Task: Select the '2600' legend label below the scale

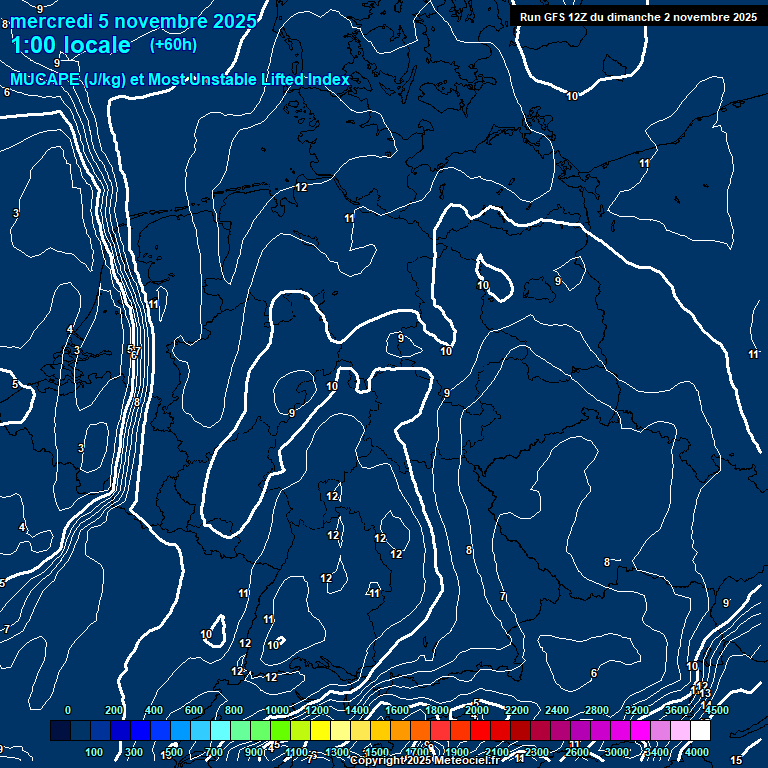Action: 576,752
